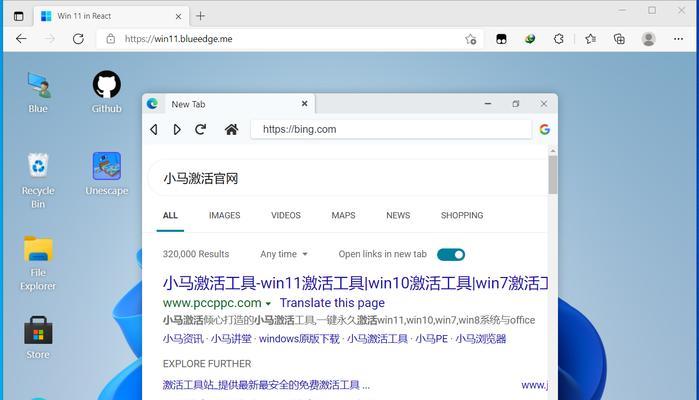Switch to the VIDEOS search tab
The height and width of the screenshot is (400, 699).
pos(286,215)
